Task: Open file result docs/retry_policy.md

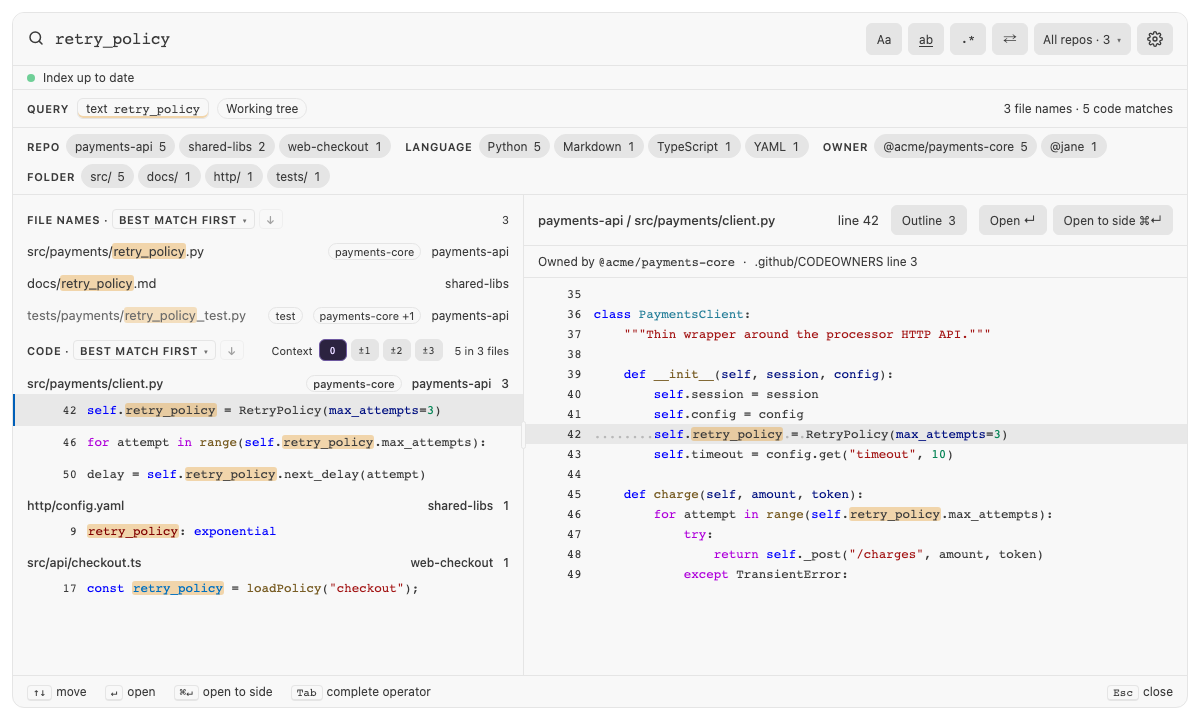Action: (268, 284)
